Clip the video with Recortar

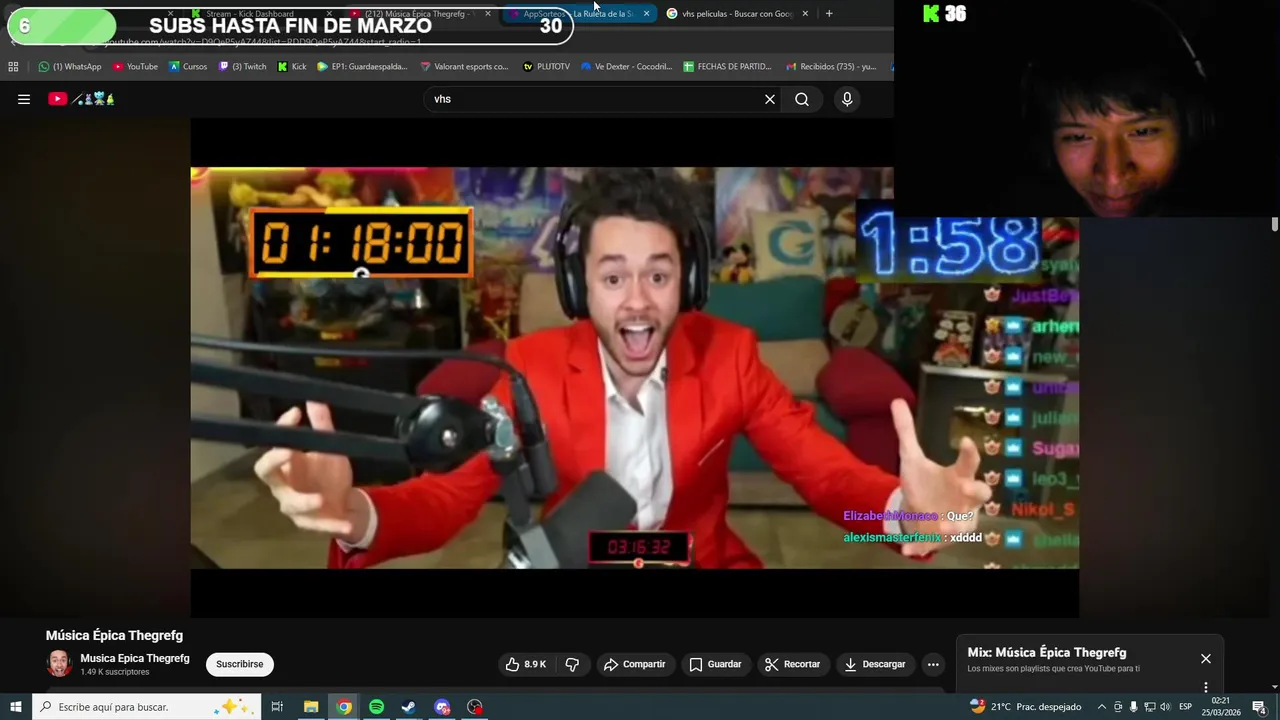[793, 664]
